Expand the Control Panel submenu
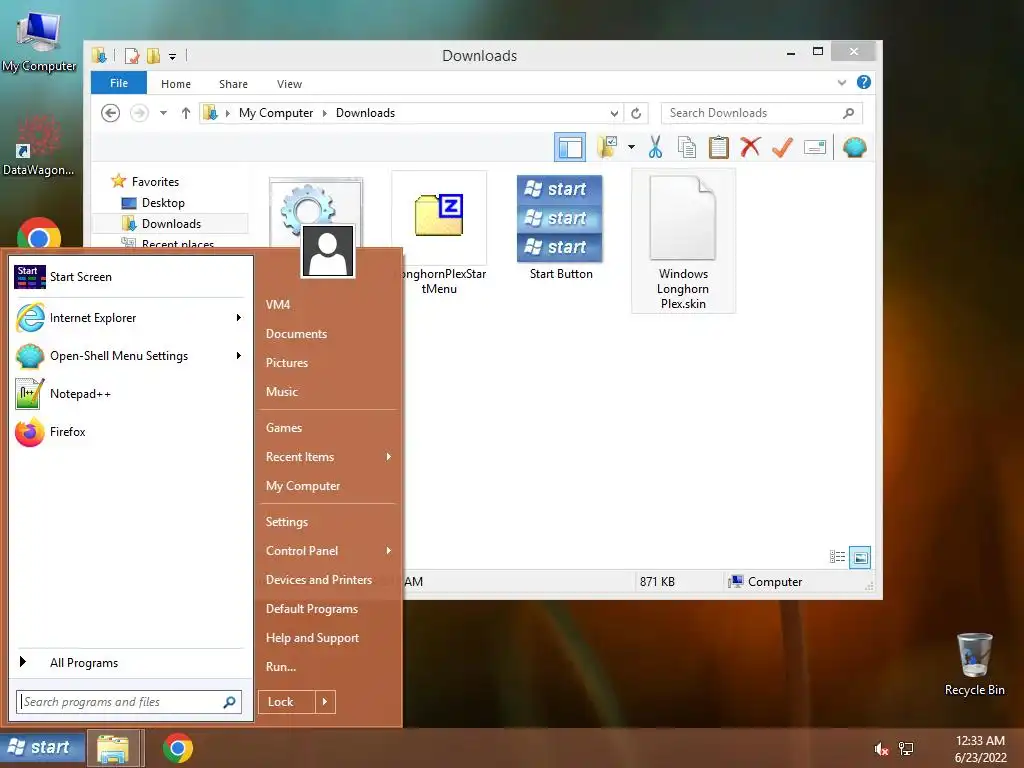This screenshot has height=768, width=1024. (328, 551)
